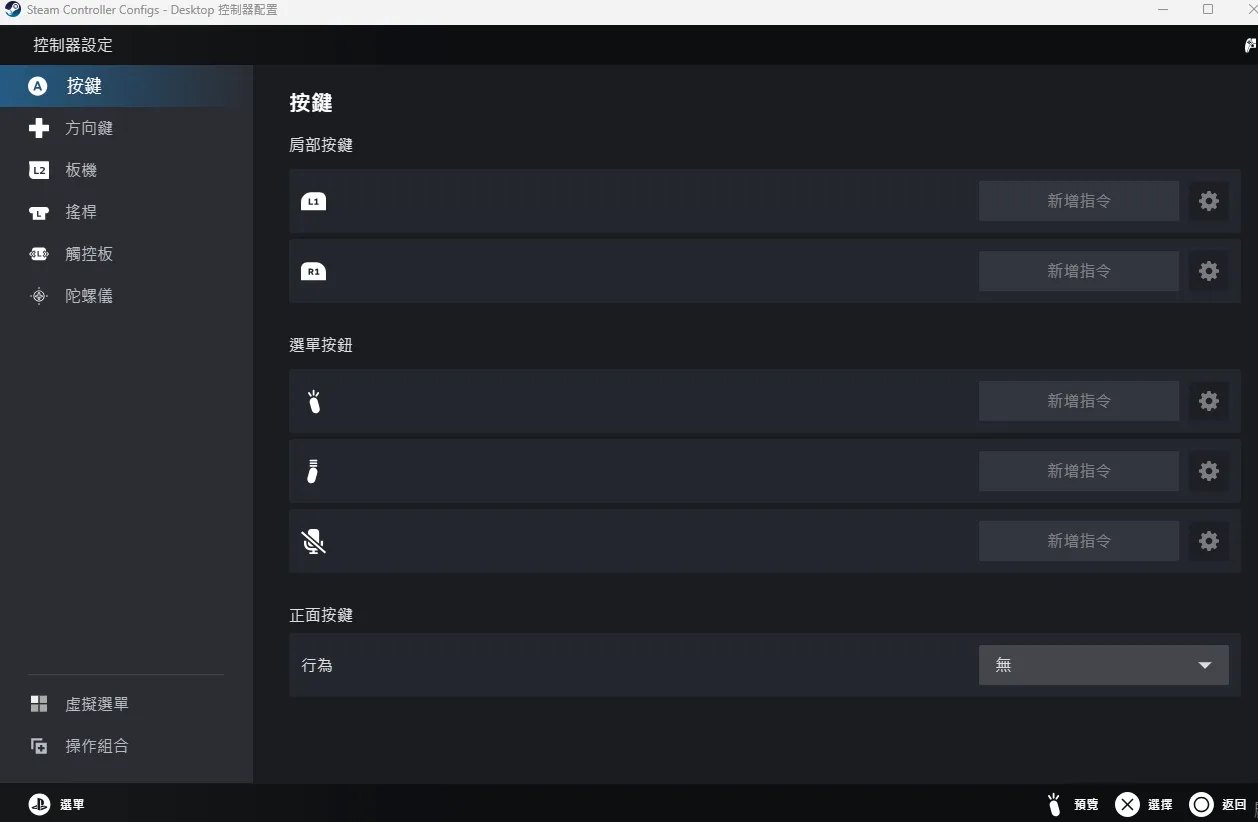This screenshot has height=822, width=1258.
Task: Open settings gear for L1 button
Action: pos(1208,201)
